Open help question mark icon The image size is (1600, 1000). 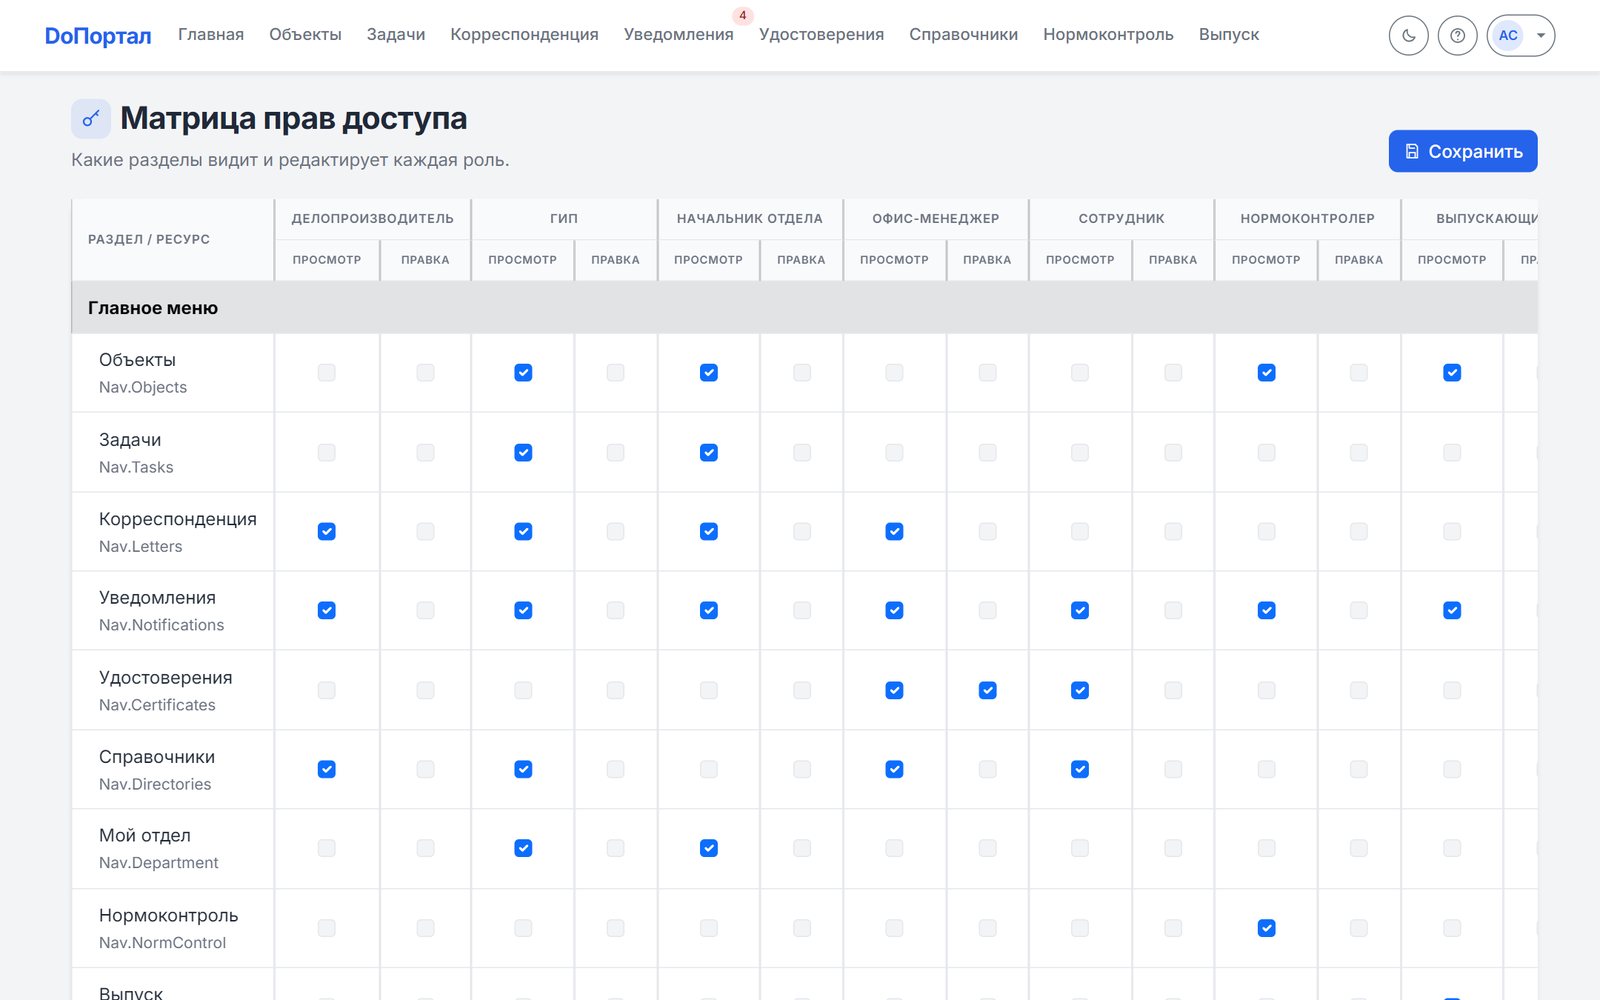click(x=1457, y=36)
